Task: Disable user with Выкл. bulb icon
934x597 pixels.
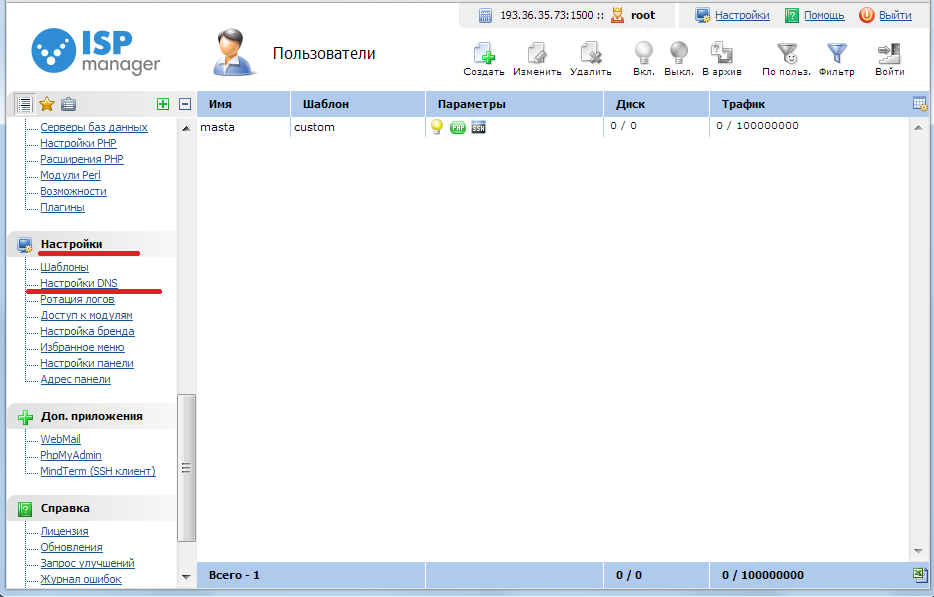Action: [x=679, y=54]
